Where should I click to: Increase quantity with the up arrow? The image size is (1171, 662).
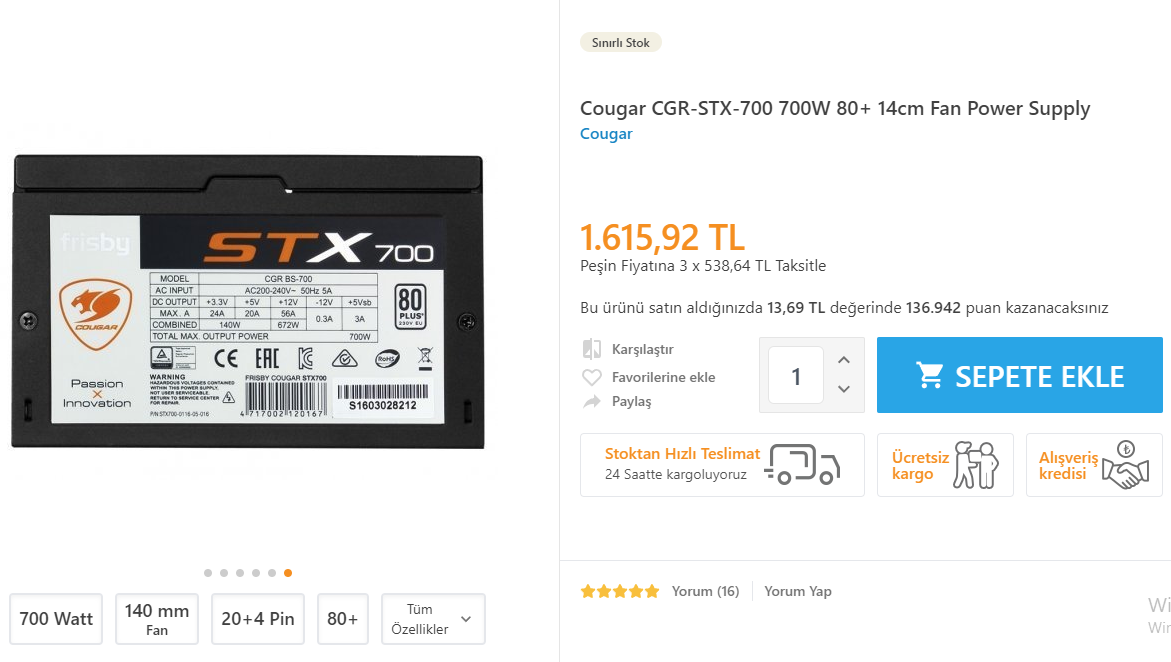click(844, 360)
